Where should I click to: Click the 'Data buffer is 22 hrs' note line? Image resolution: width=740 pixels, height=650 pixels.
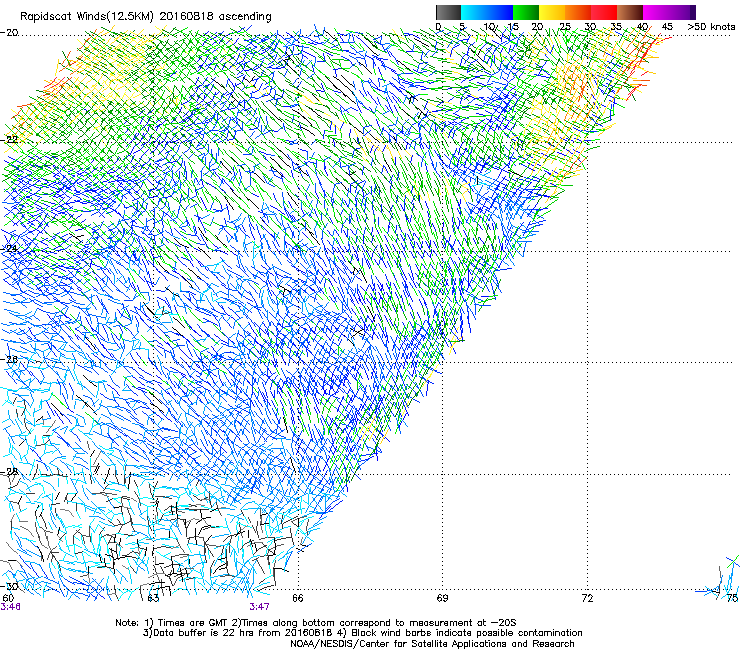(362, 633)
